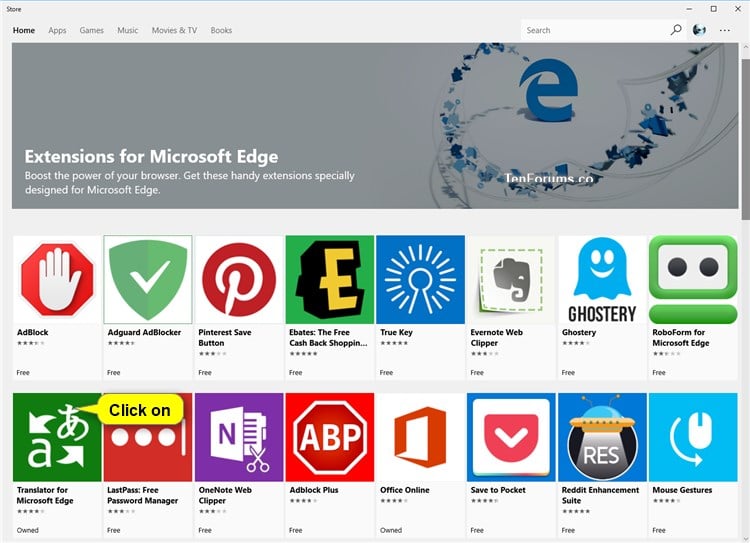
Task: Click the Adguard AdBlocker title text
Action: point(144,332)
